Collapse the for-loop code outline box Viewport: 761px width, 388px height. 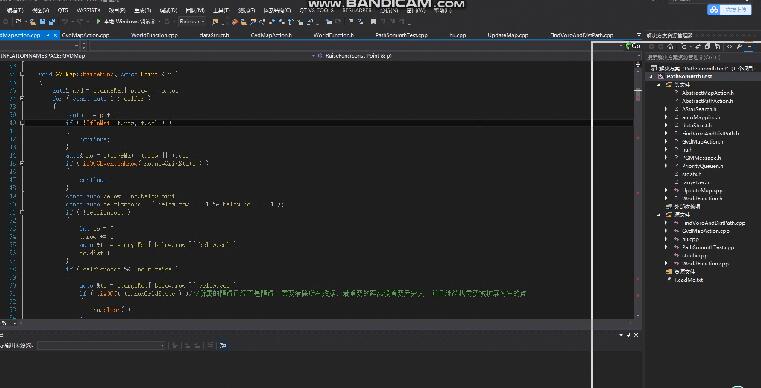click(22, 98)
